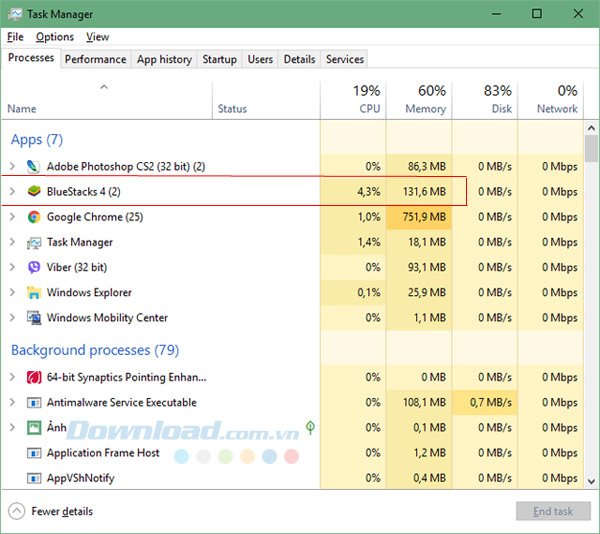The height and width of the screenshot is (534, 600).
Task: Expand the BlueStacks 4 process group
Action: [x=12, y=191]
